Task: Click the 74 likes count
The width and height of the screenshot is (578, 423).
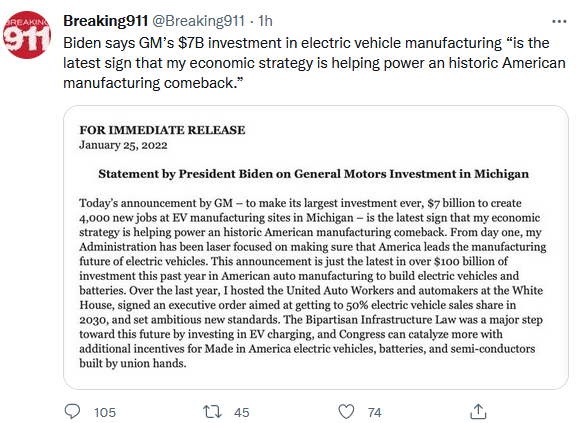Action: point(374,412)
